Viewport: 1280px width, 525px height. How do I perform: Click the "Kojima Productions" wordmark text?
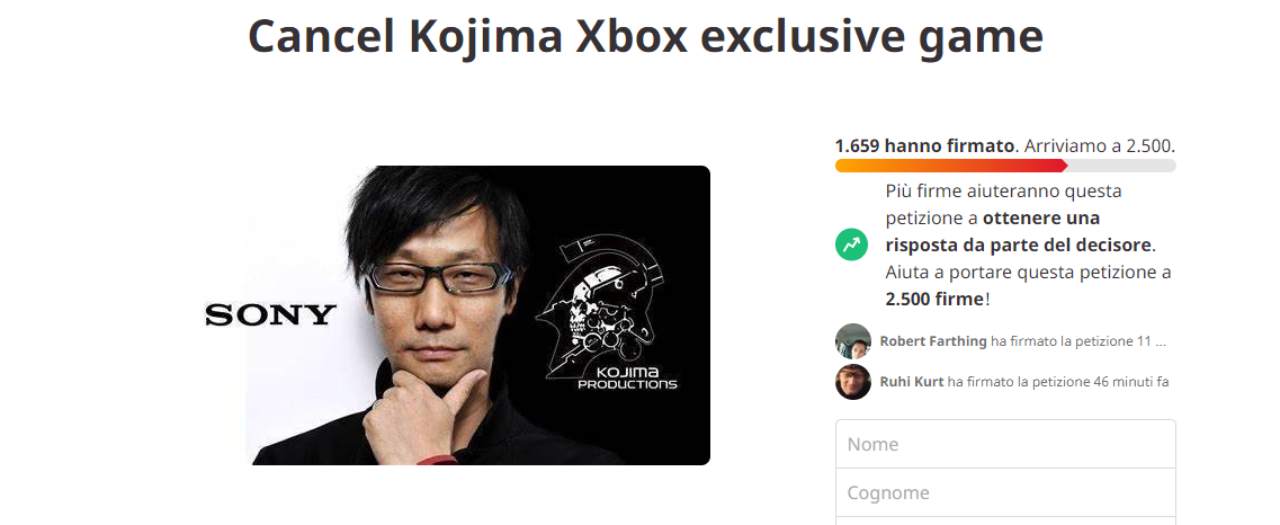(x=627, y=378)
